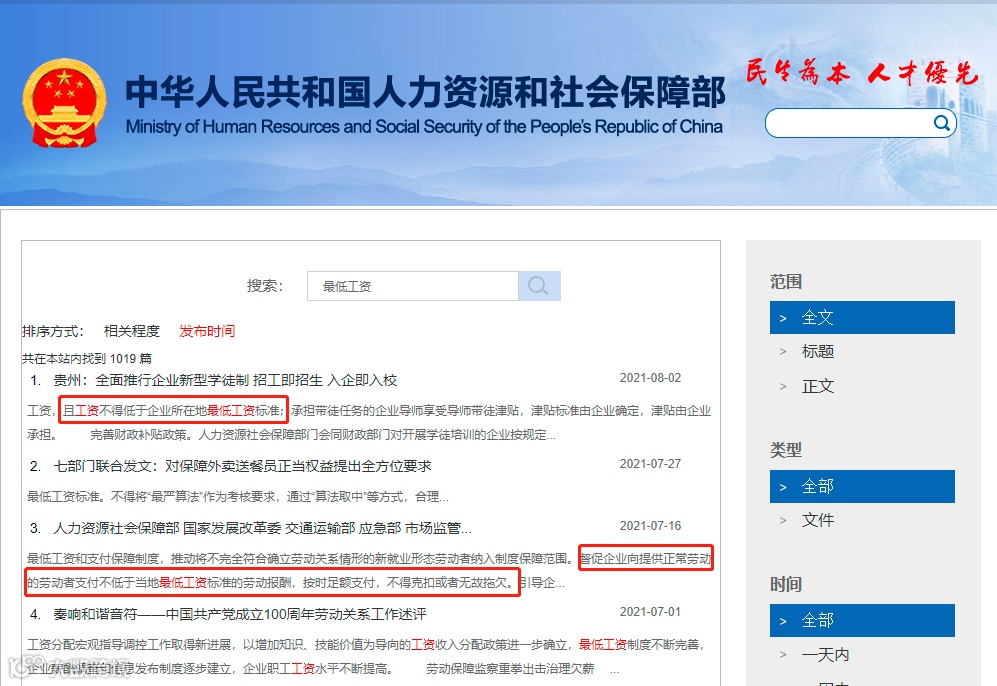Screen dimensions: 997x686
Task: Click the arrow beside 一天内
Action: (783, 655)
